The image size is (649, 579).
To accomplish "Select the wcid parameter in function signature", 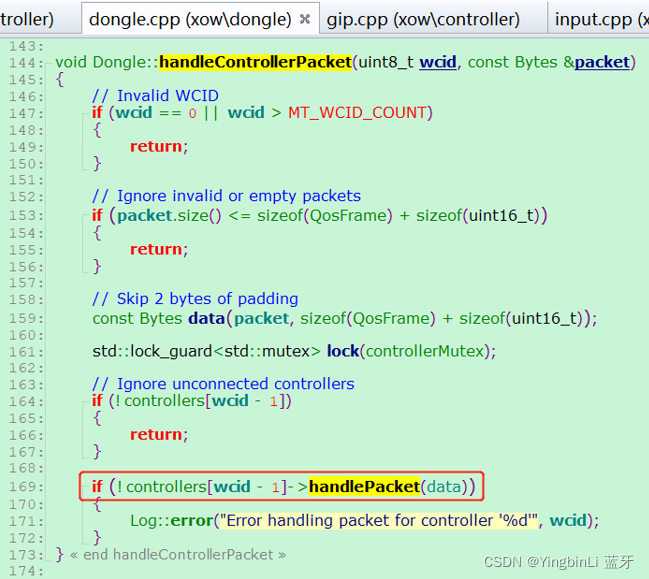I will 437,62.
